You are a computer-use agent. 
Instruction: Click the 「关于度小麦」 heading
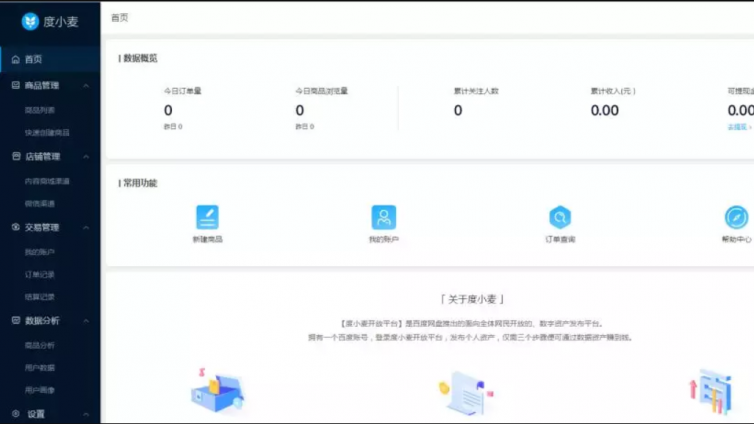point(472,299)
